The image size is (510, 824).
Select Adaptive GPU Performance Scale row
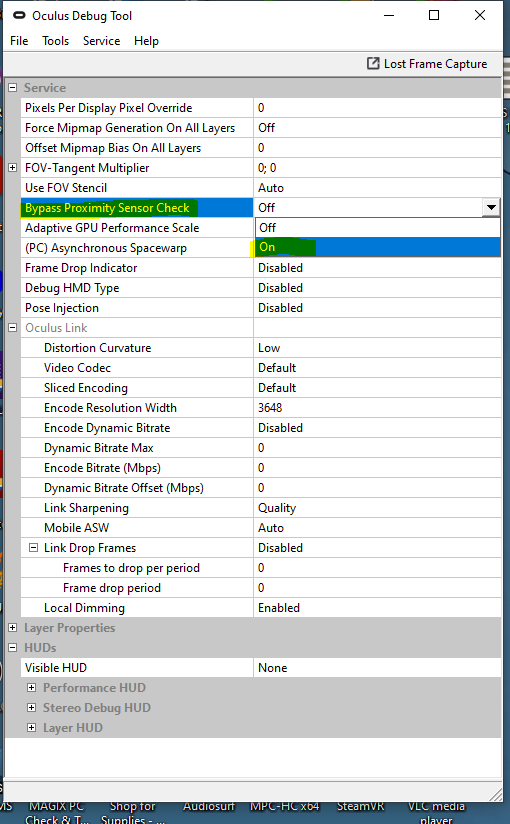pyautogui.click(x=137, y=228)
